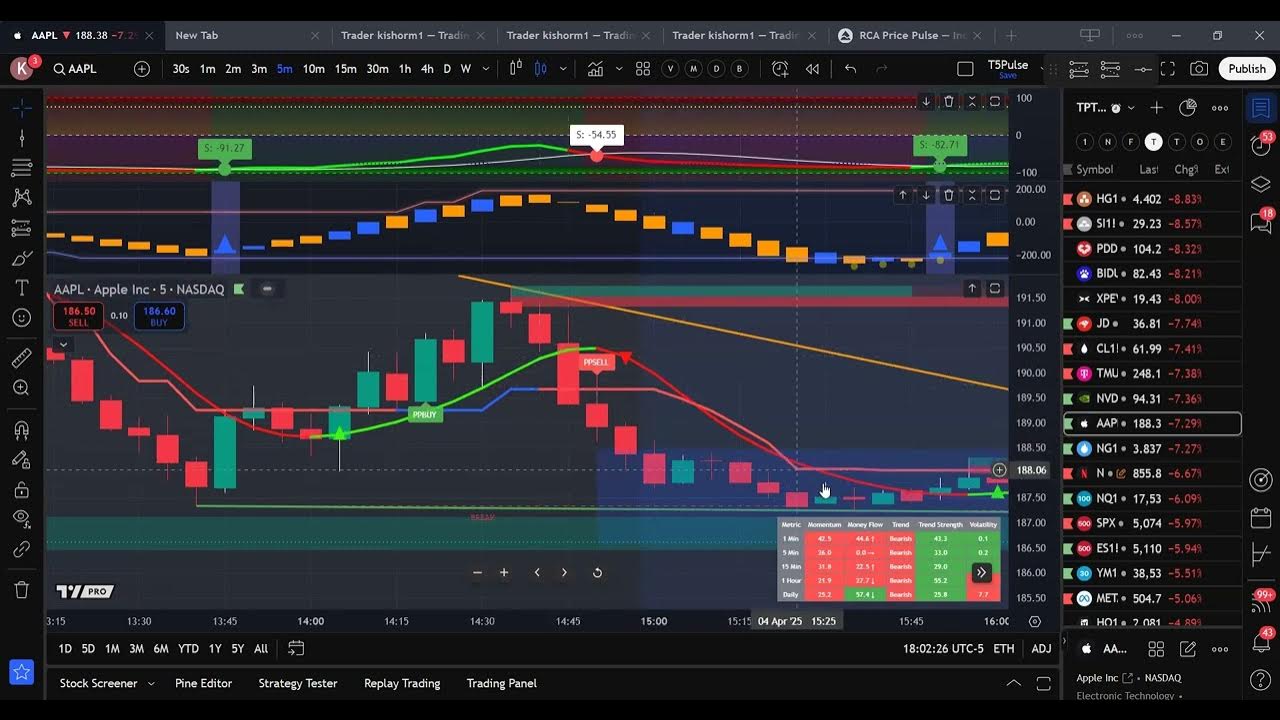Expand the chart style dropdown arrow

[563, 69]
